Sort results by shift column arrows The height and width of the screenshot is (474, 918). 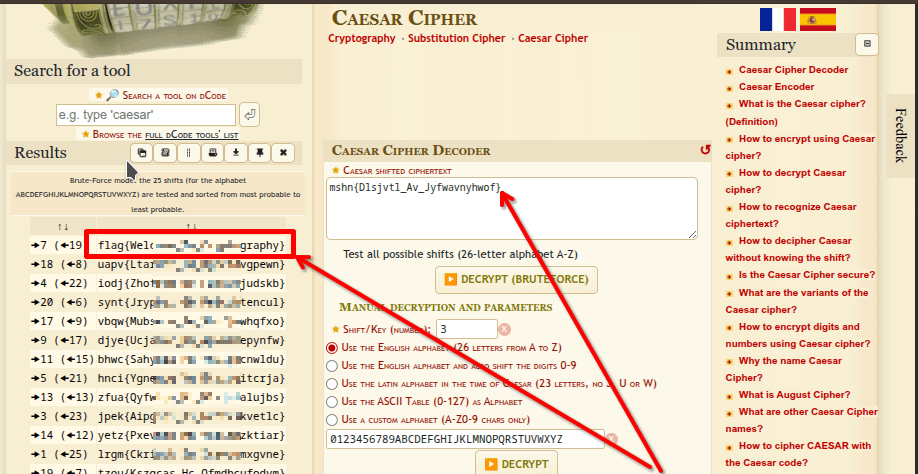click(63, 226)
